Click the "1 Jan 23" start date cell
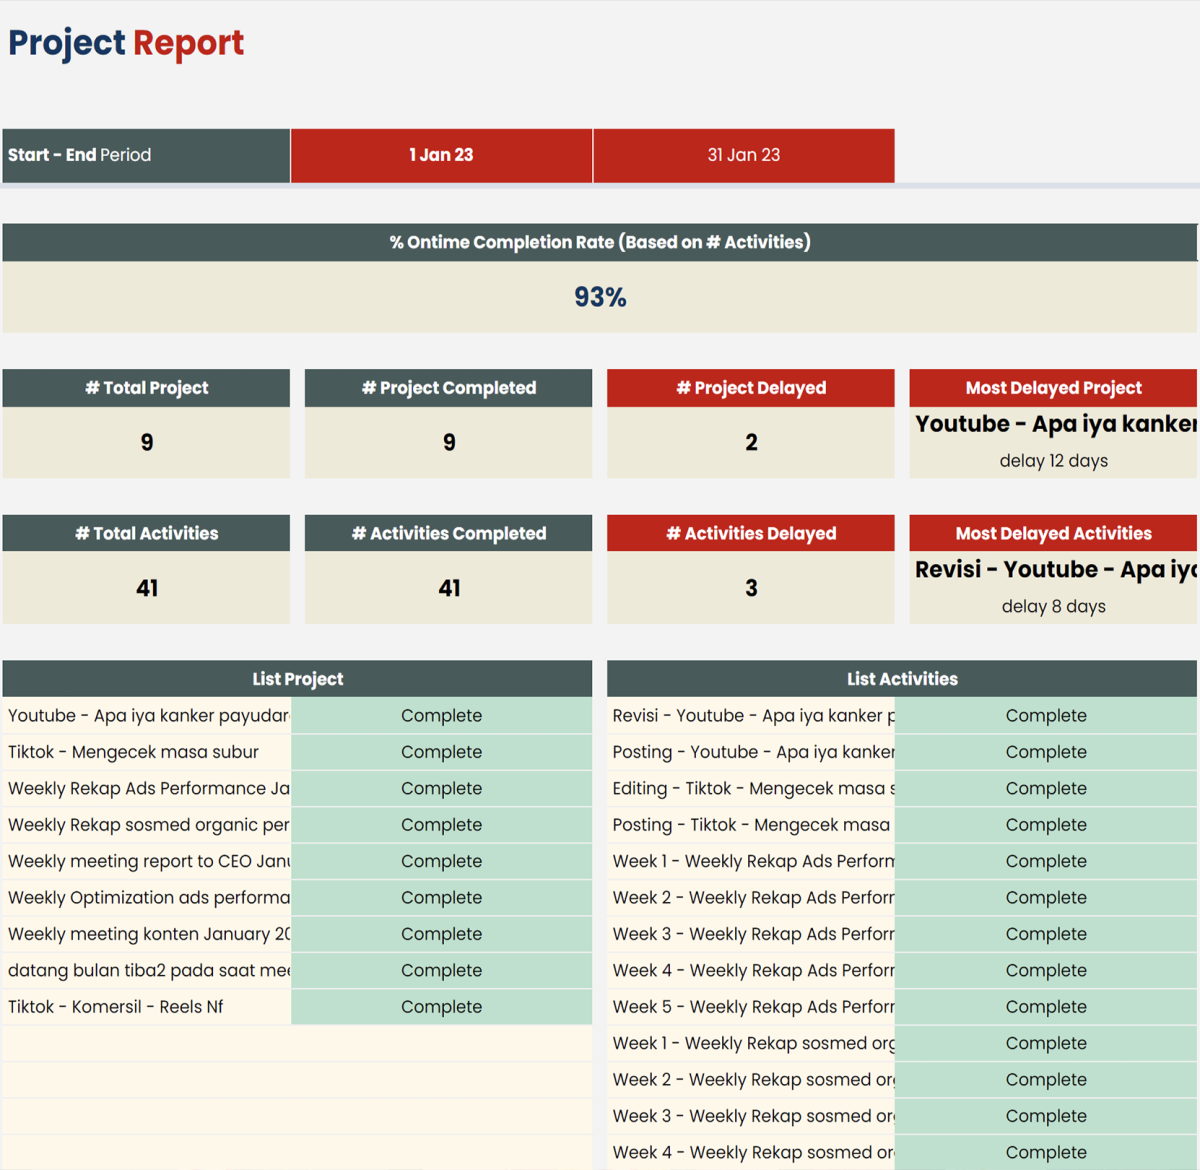The image size is (1200, 1170). 441,155
